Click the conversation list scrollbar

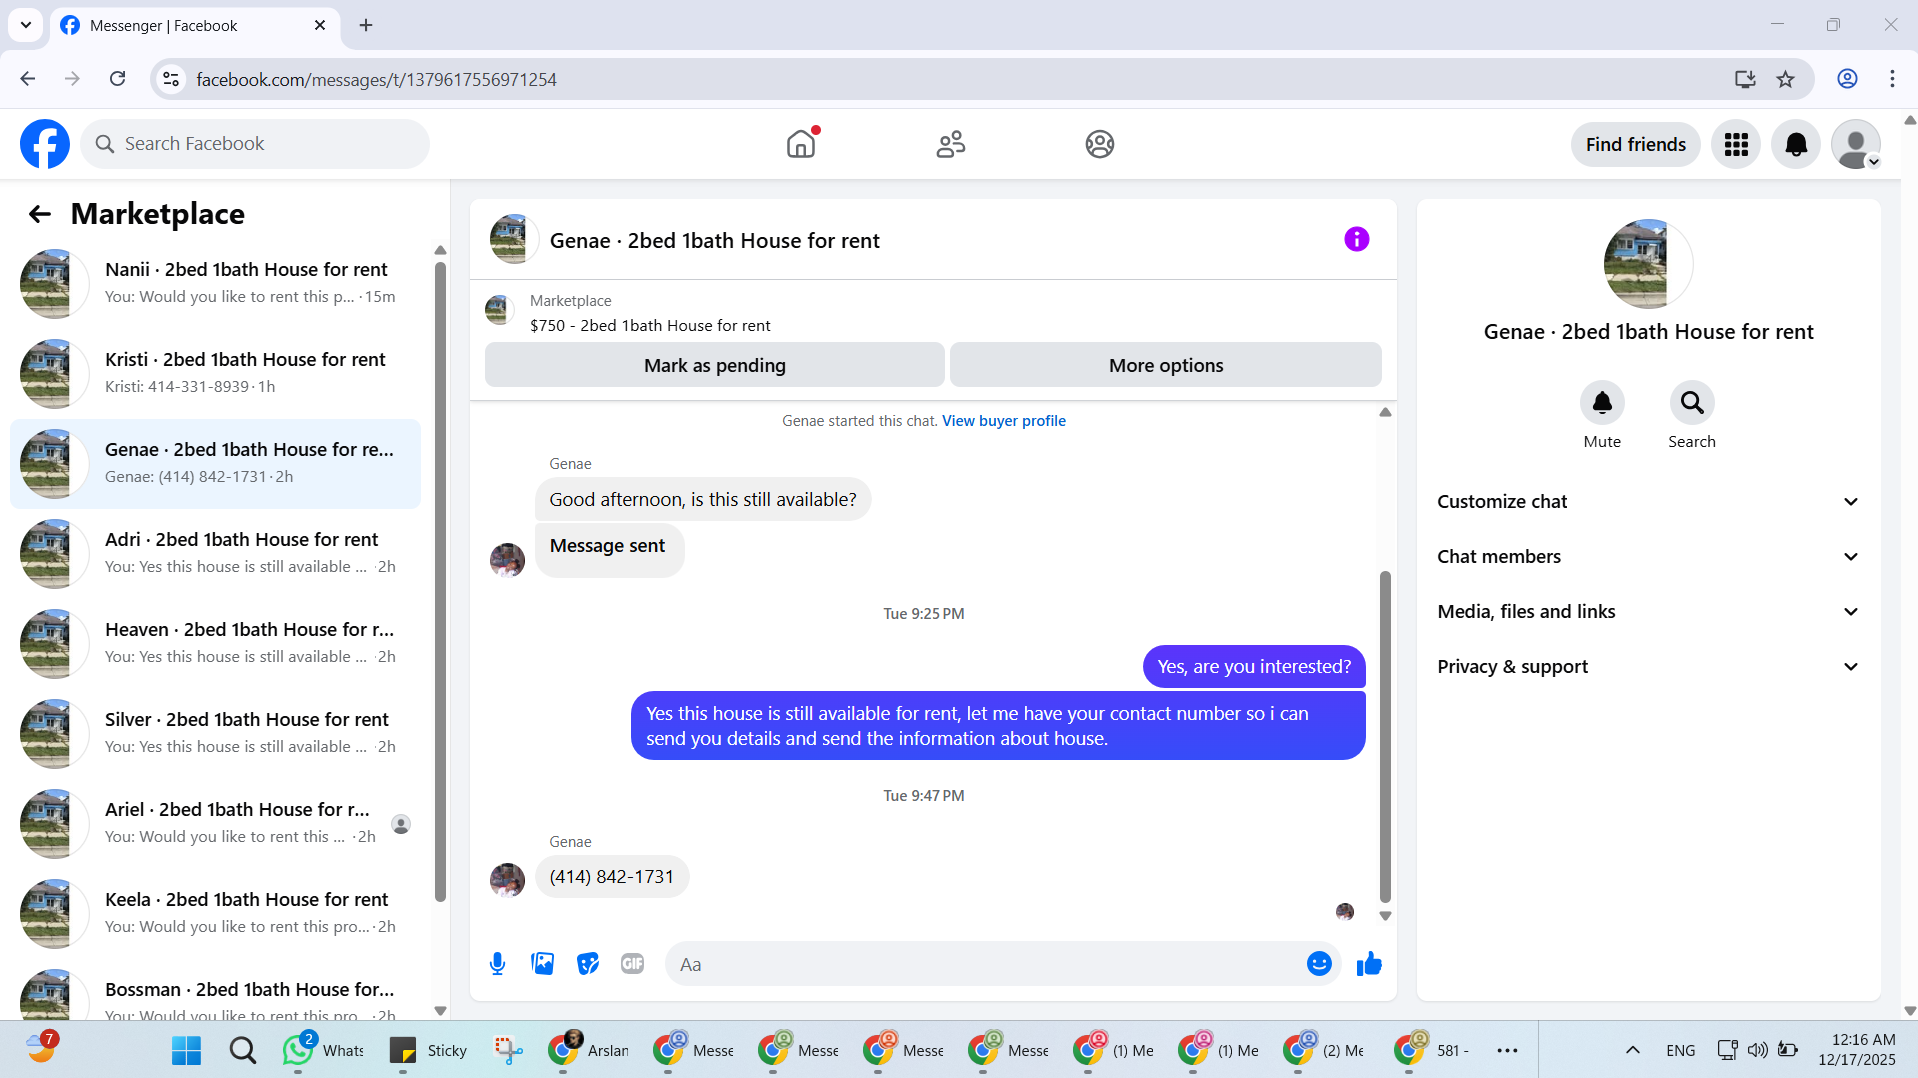coord(440,580)
